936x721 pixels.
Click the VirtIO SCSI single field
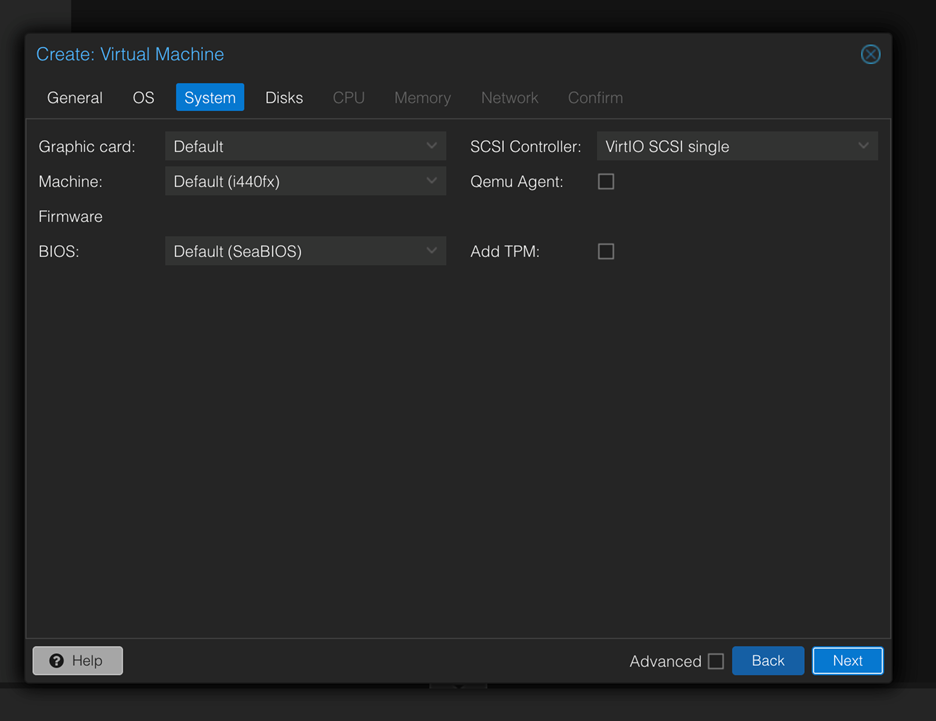[x=737, y=146]
